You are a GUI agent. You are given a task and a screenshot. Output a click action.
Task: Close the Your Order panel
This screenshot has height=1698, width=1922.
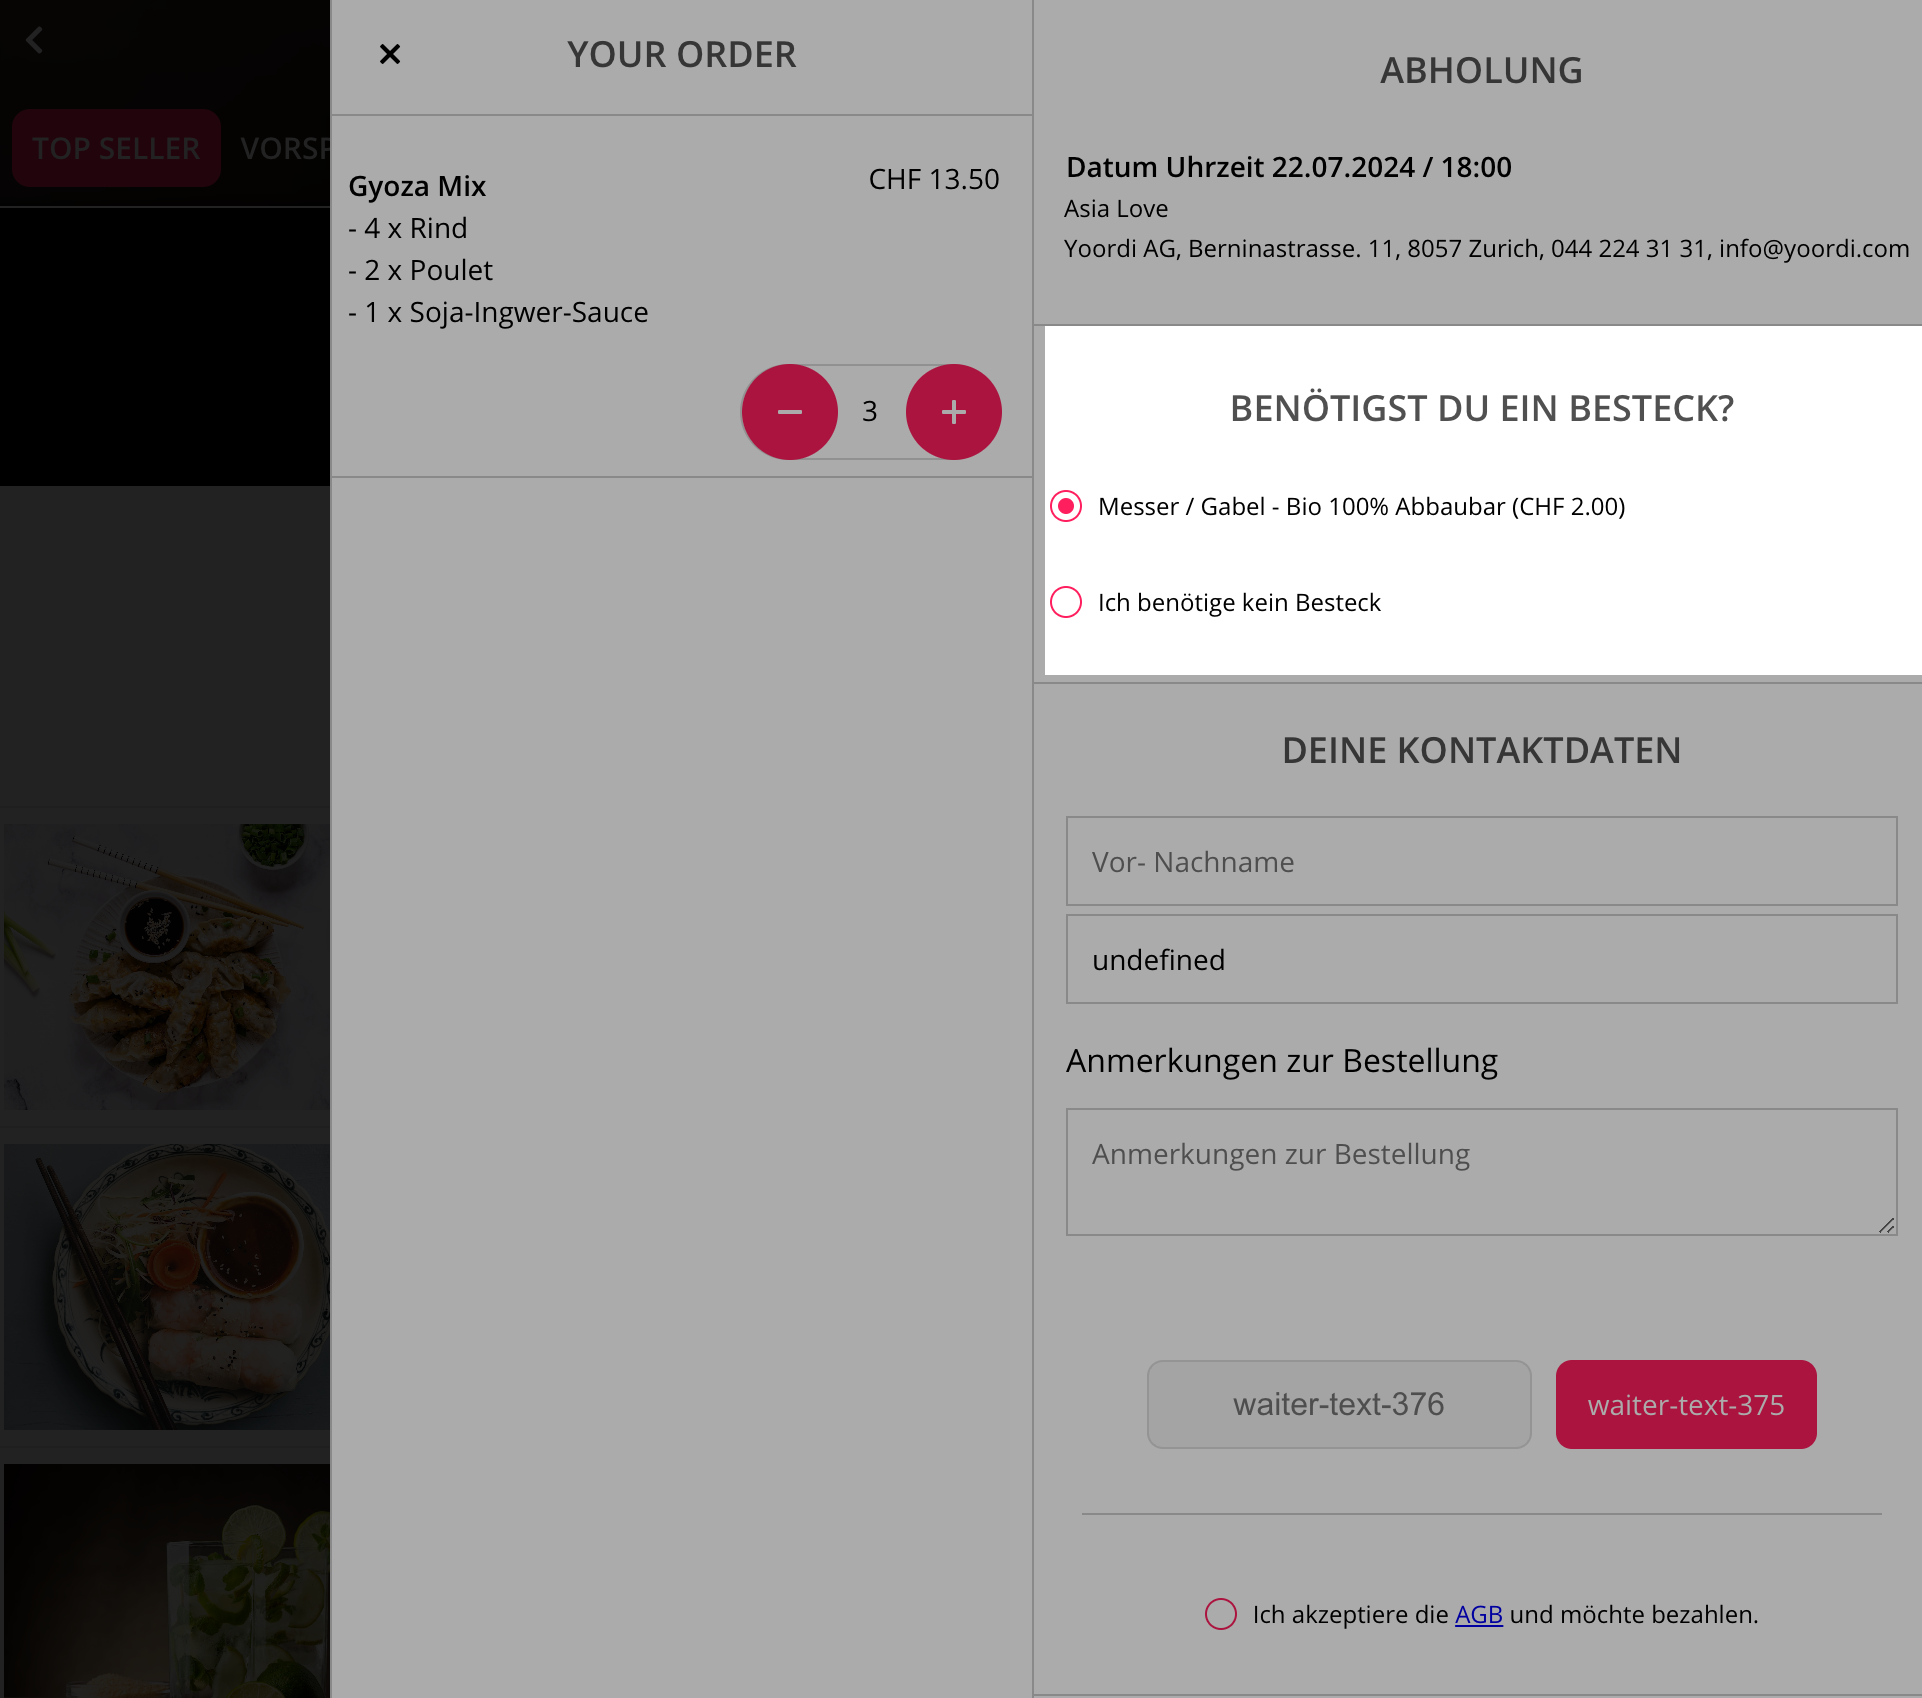390,54
